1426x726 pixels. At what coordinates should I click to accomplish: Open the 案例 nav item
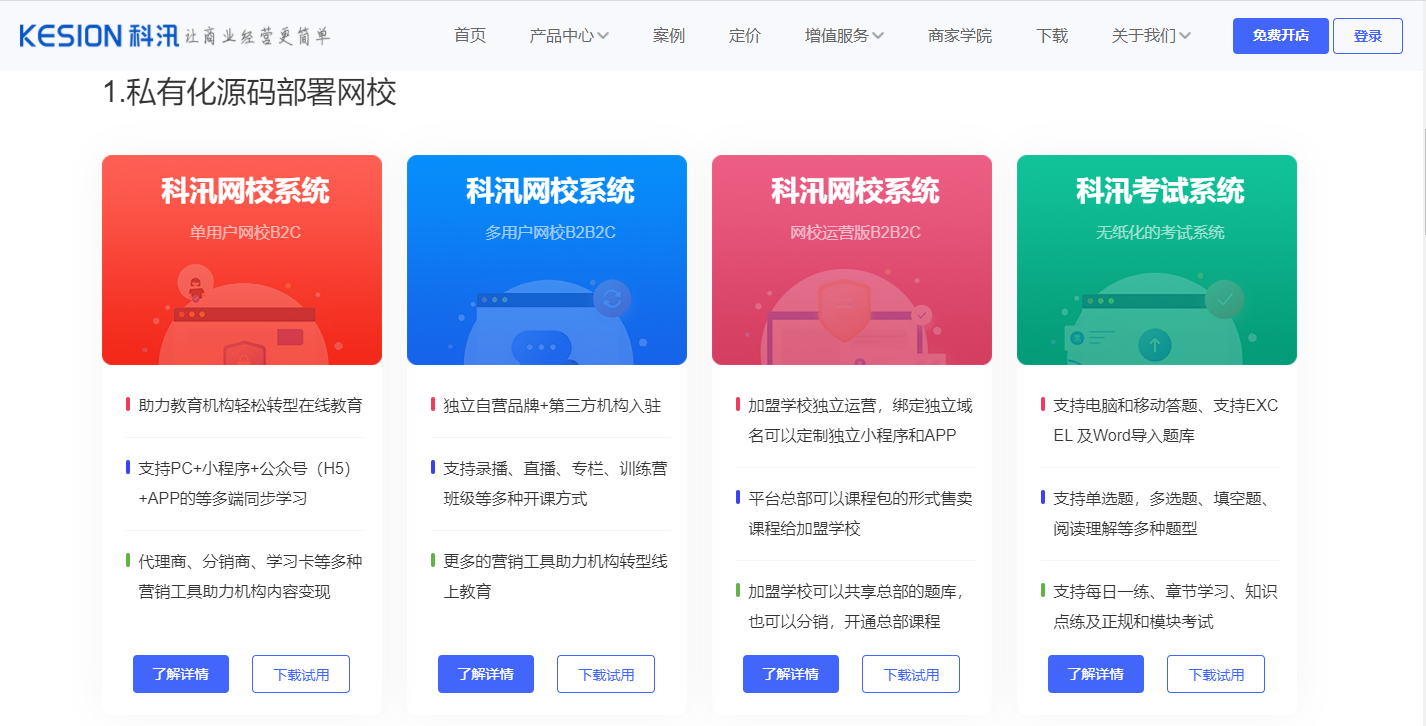(x=668, y=36)
